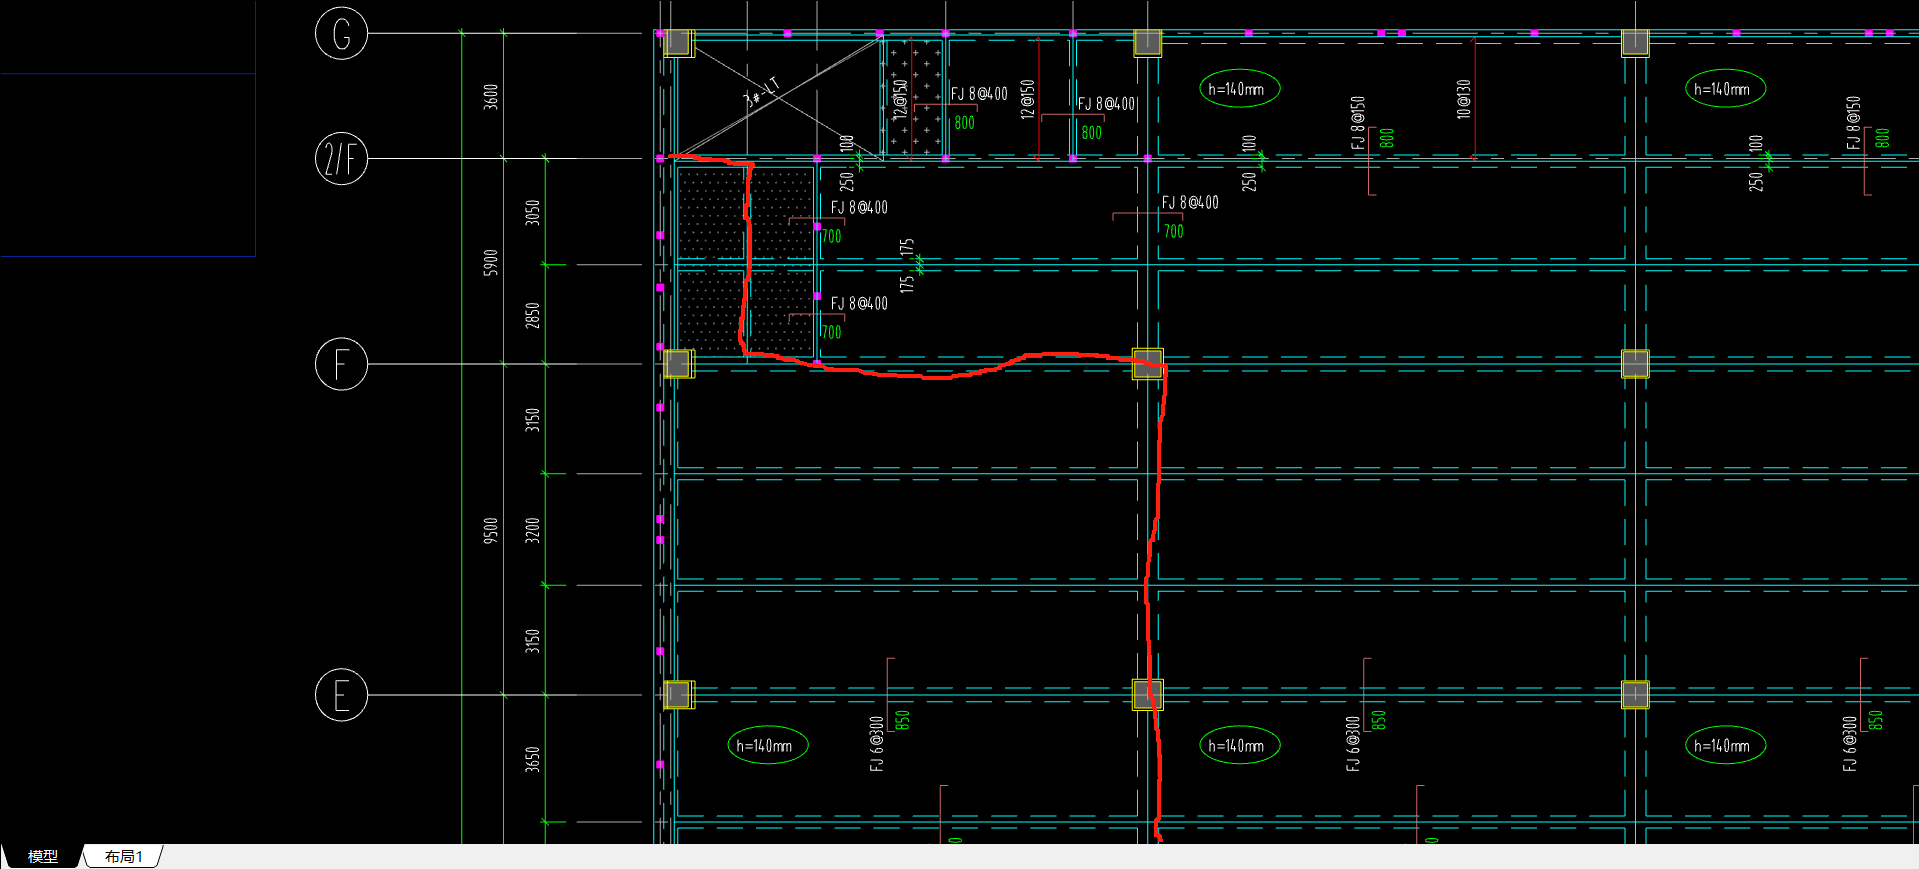Select the FJ 8@400 label directly above the 175 dimensions
Image resolution: width=1919 pixels, height=869 pixels.
point(859,207)
